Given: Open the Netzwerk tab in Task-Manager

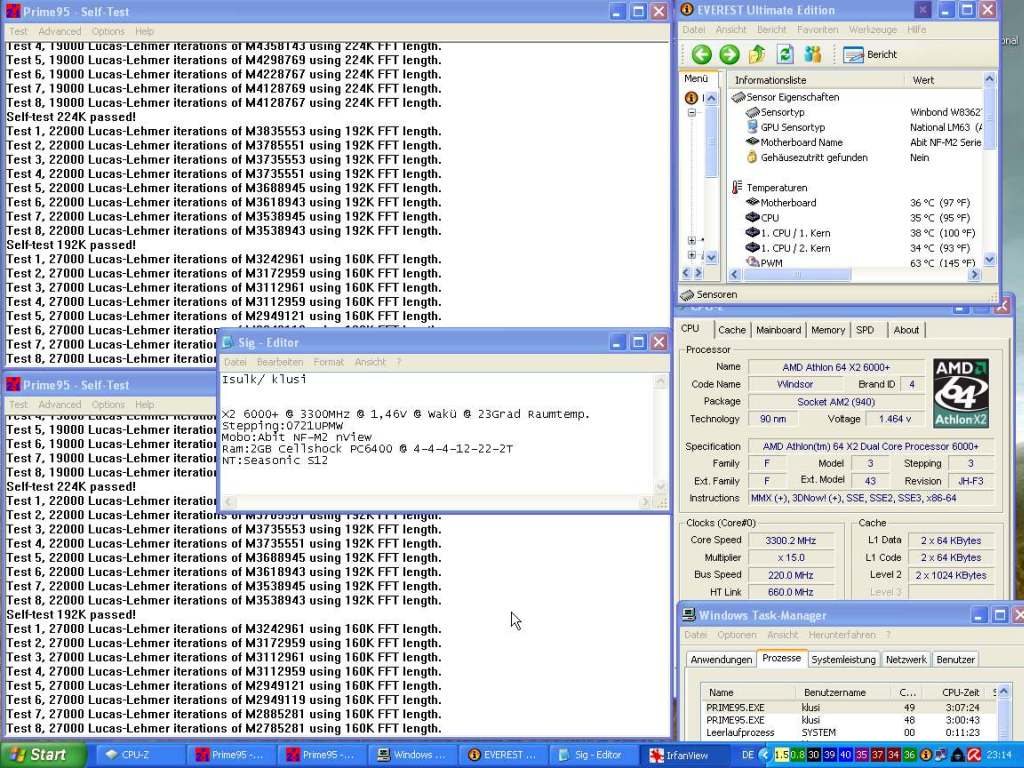Looking at the screenshot, I should tap(906, 660).
